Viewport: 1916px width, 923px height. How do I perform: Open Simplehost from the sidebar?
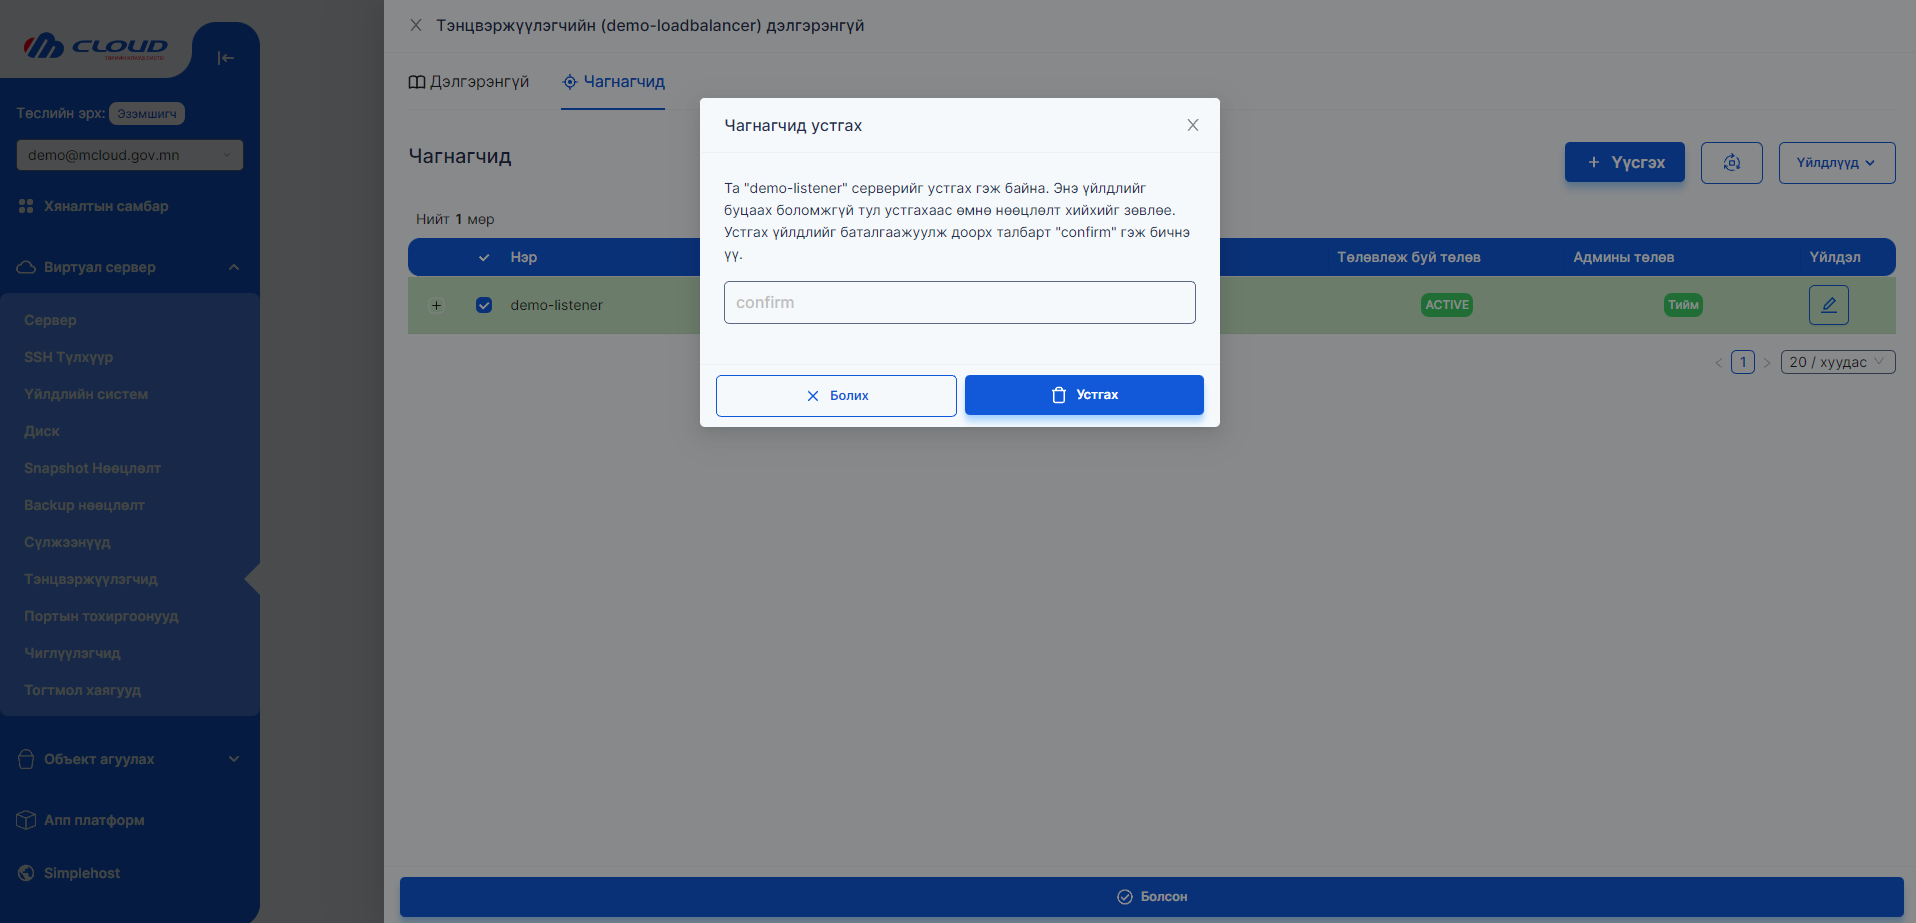point(82,873)
